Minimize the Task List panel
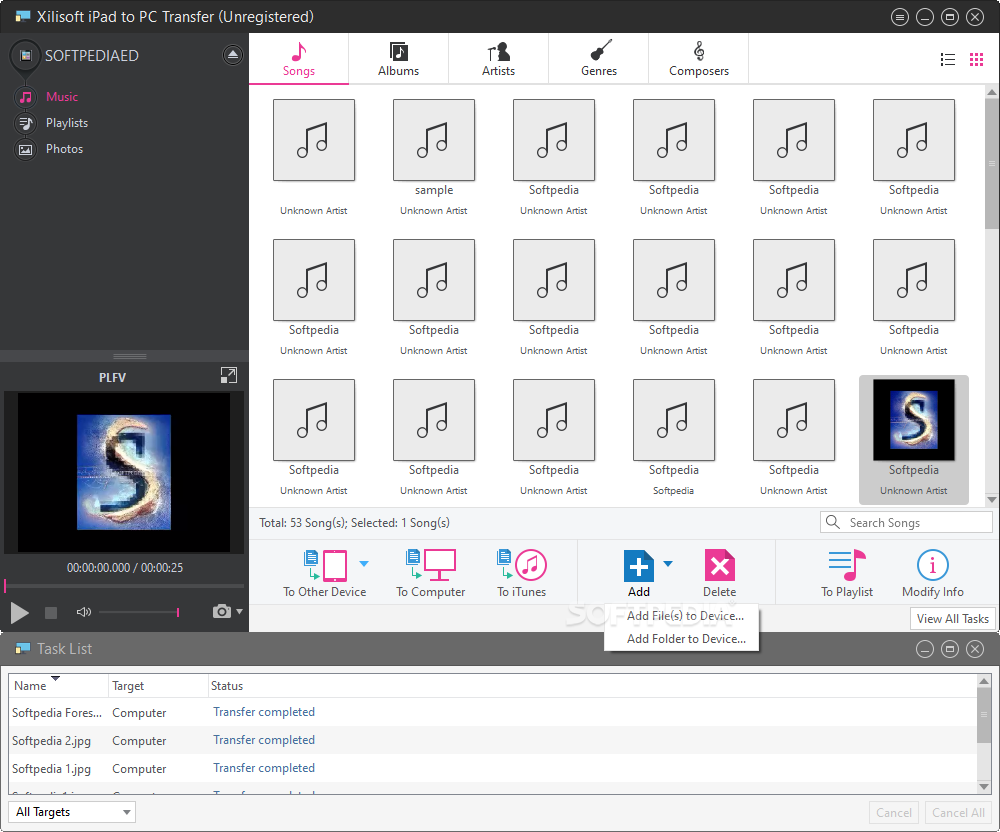The height and width of the screenshot is (832, 1000). pos(925,649)
